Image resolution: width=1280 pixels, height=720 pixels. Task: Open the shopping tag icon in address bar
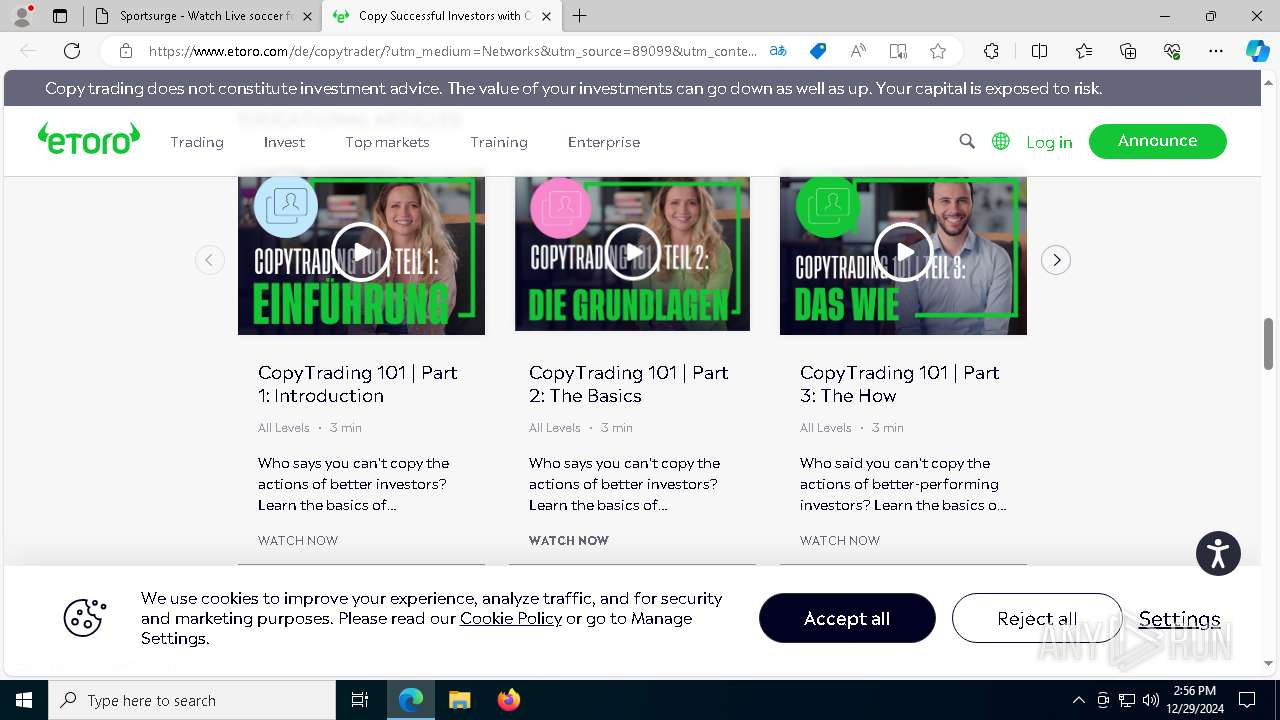coord(818,51)
